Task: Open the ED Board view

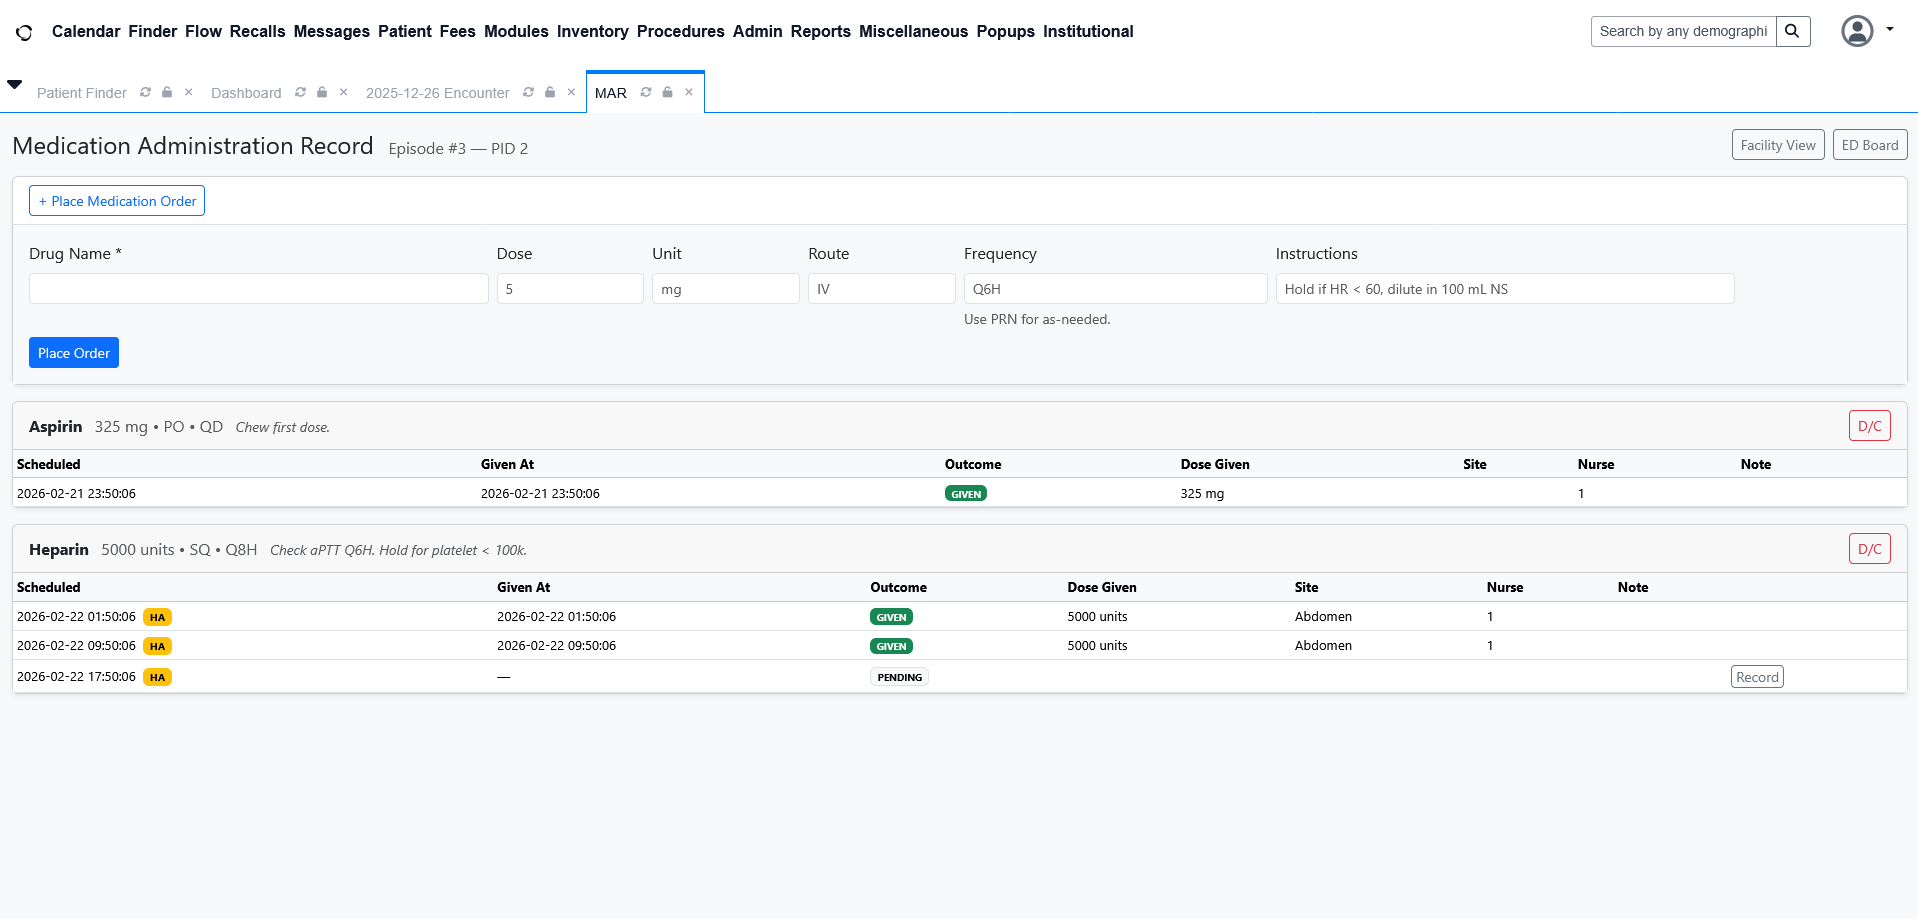Action: (1869, 145)
